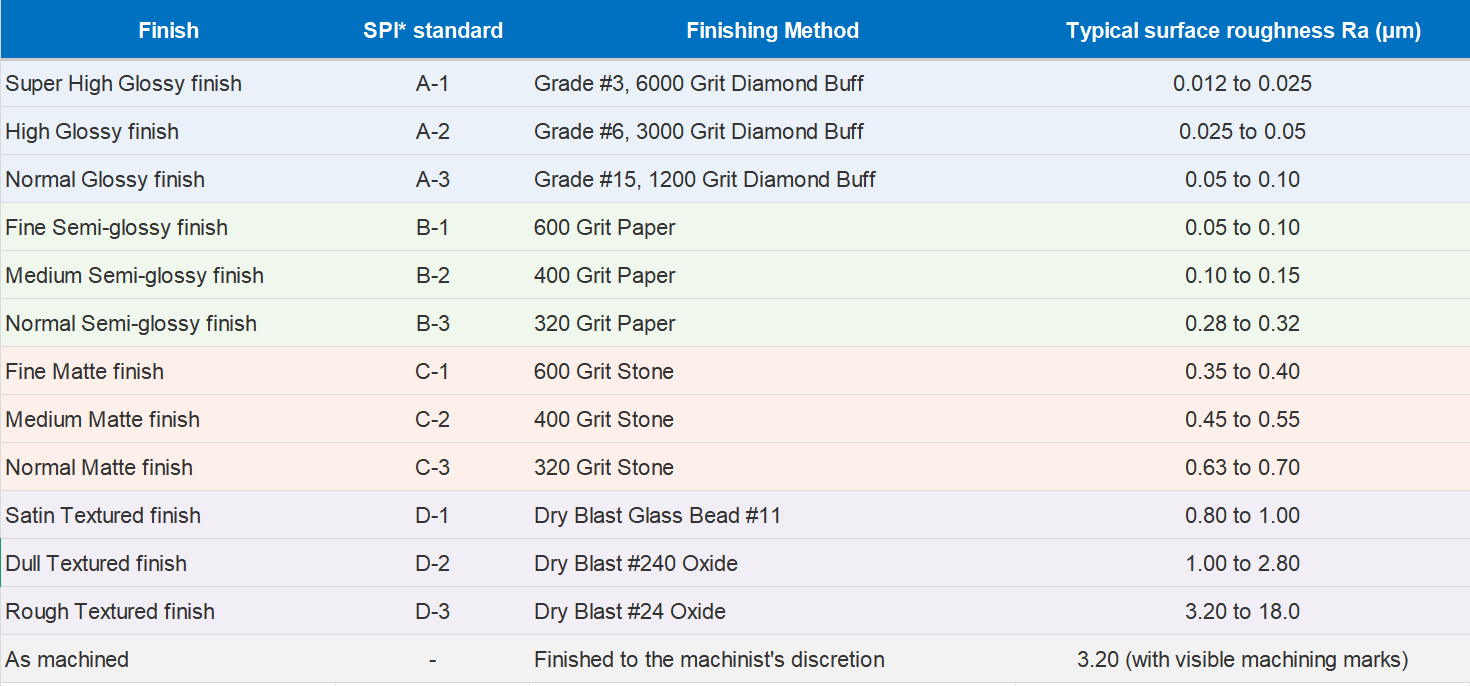The image size is (1470, 686).
Task: Click the As machined row label
Action: coord(67,660)
